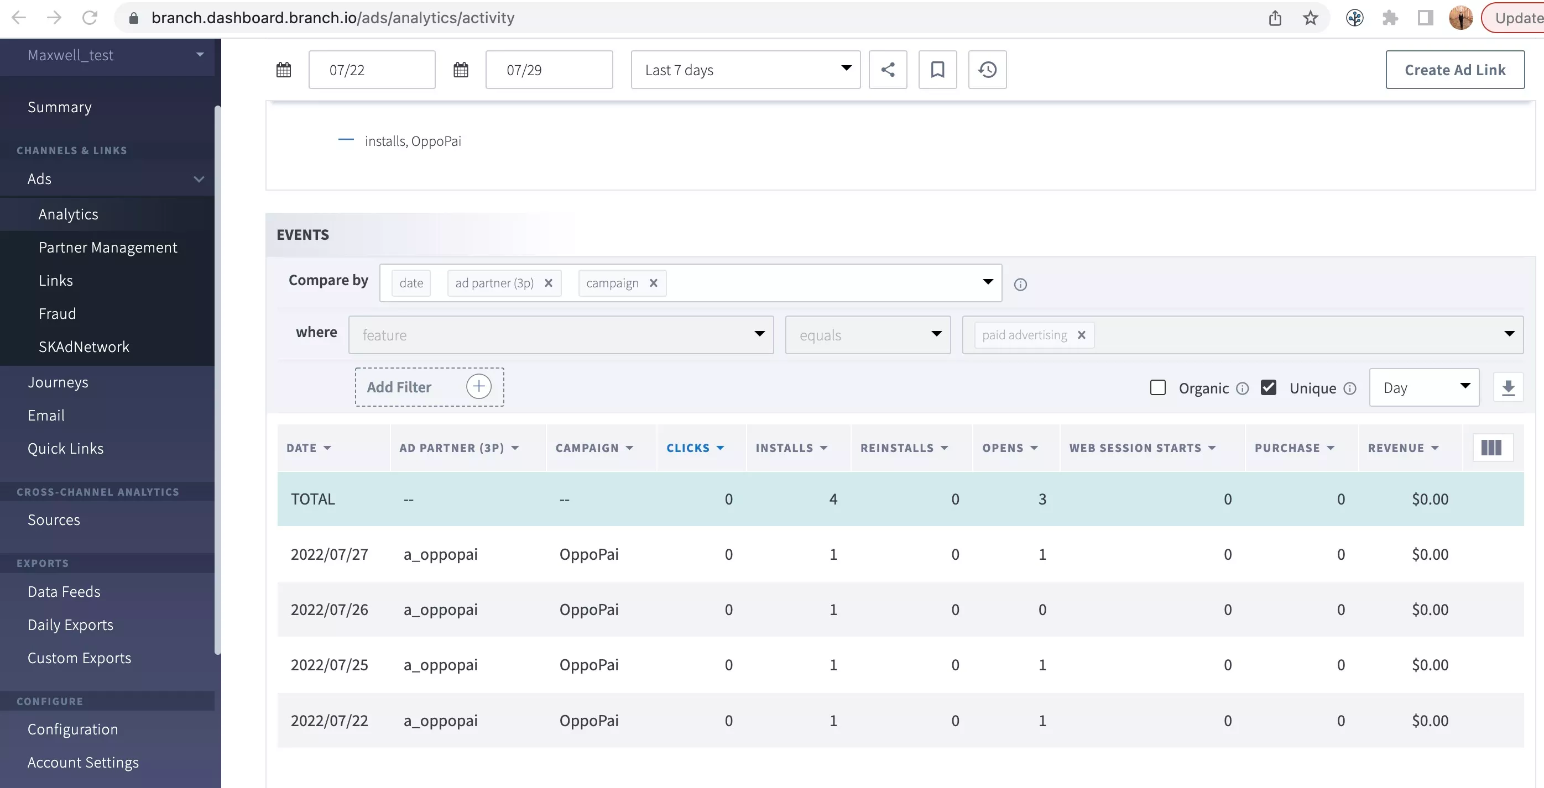Enable the Organic checkbox

click(x=1158, y=388)
